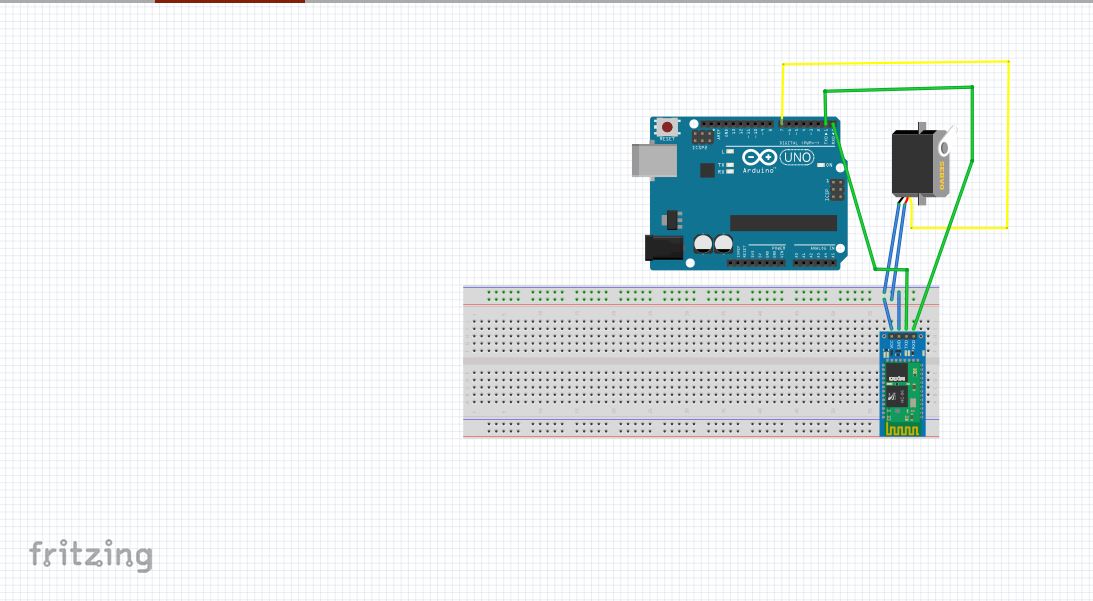1093x601 pixels.
Task: Click the ATmega chip on the Arduino
Action: [785, 222]
